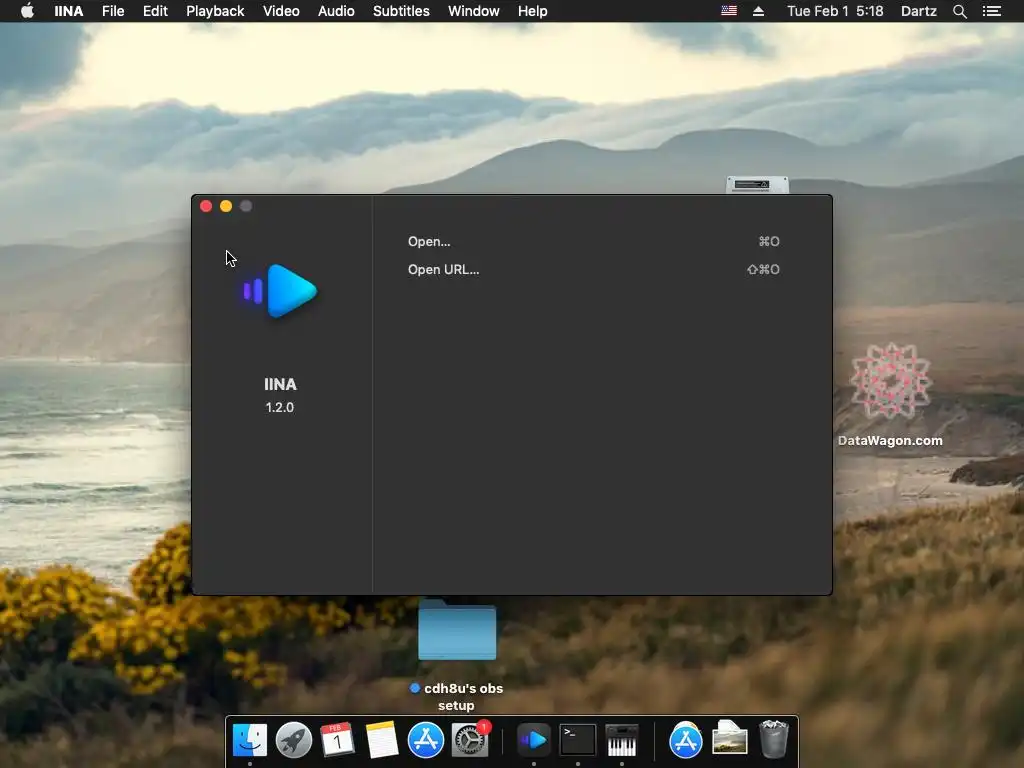Screen dimensions: 1024x768
Task: Open the Video menu
Action: tap(281, 11)
